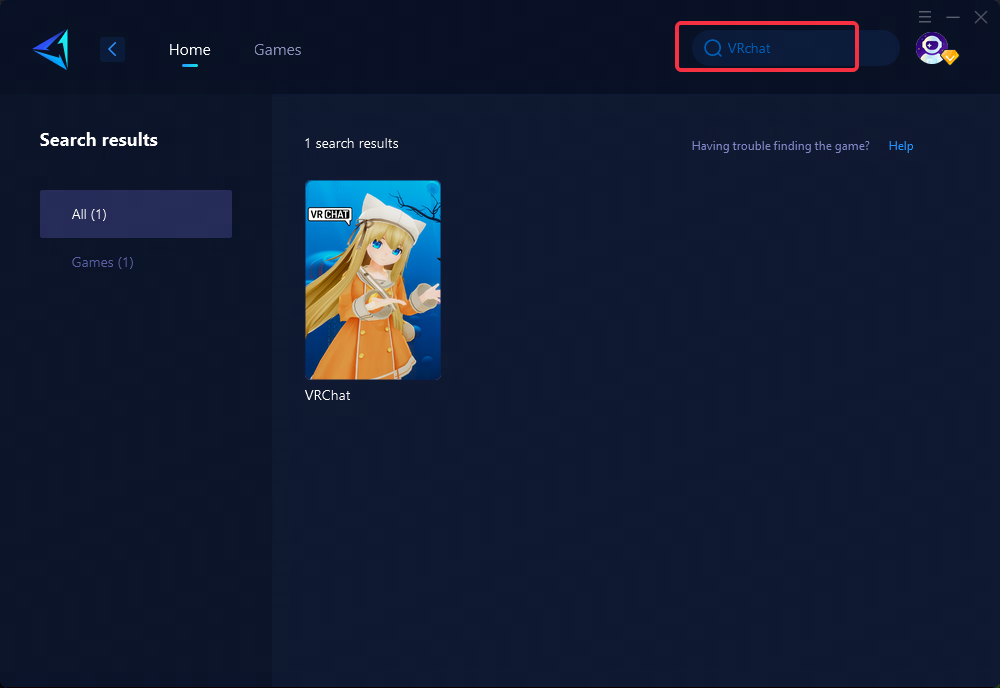Click "Having trouble finding the game?" text
This screenshot has width=1000, height=688.
(x=781, y=146)
